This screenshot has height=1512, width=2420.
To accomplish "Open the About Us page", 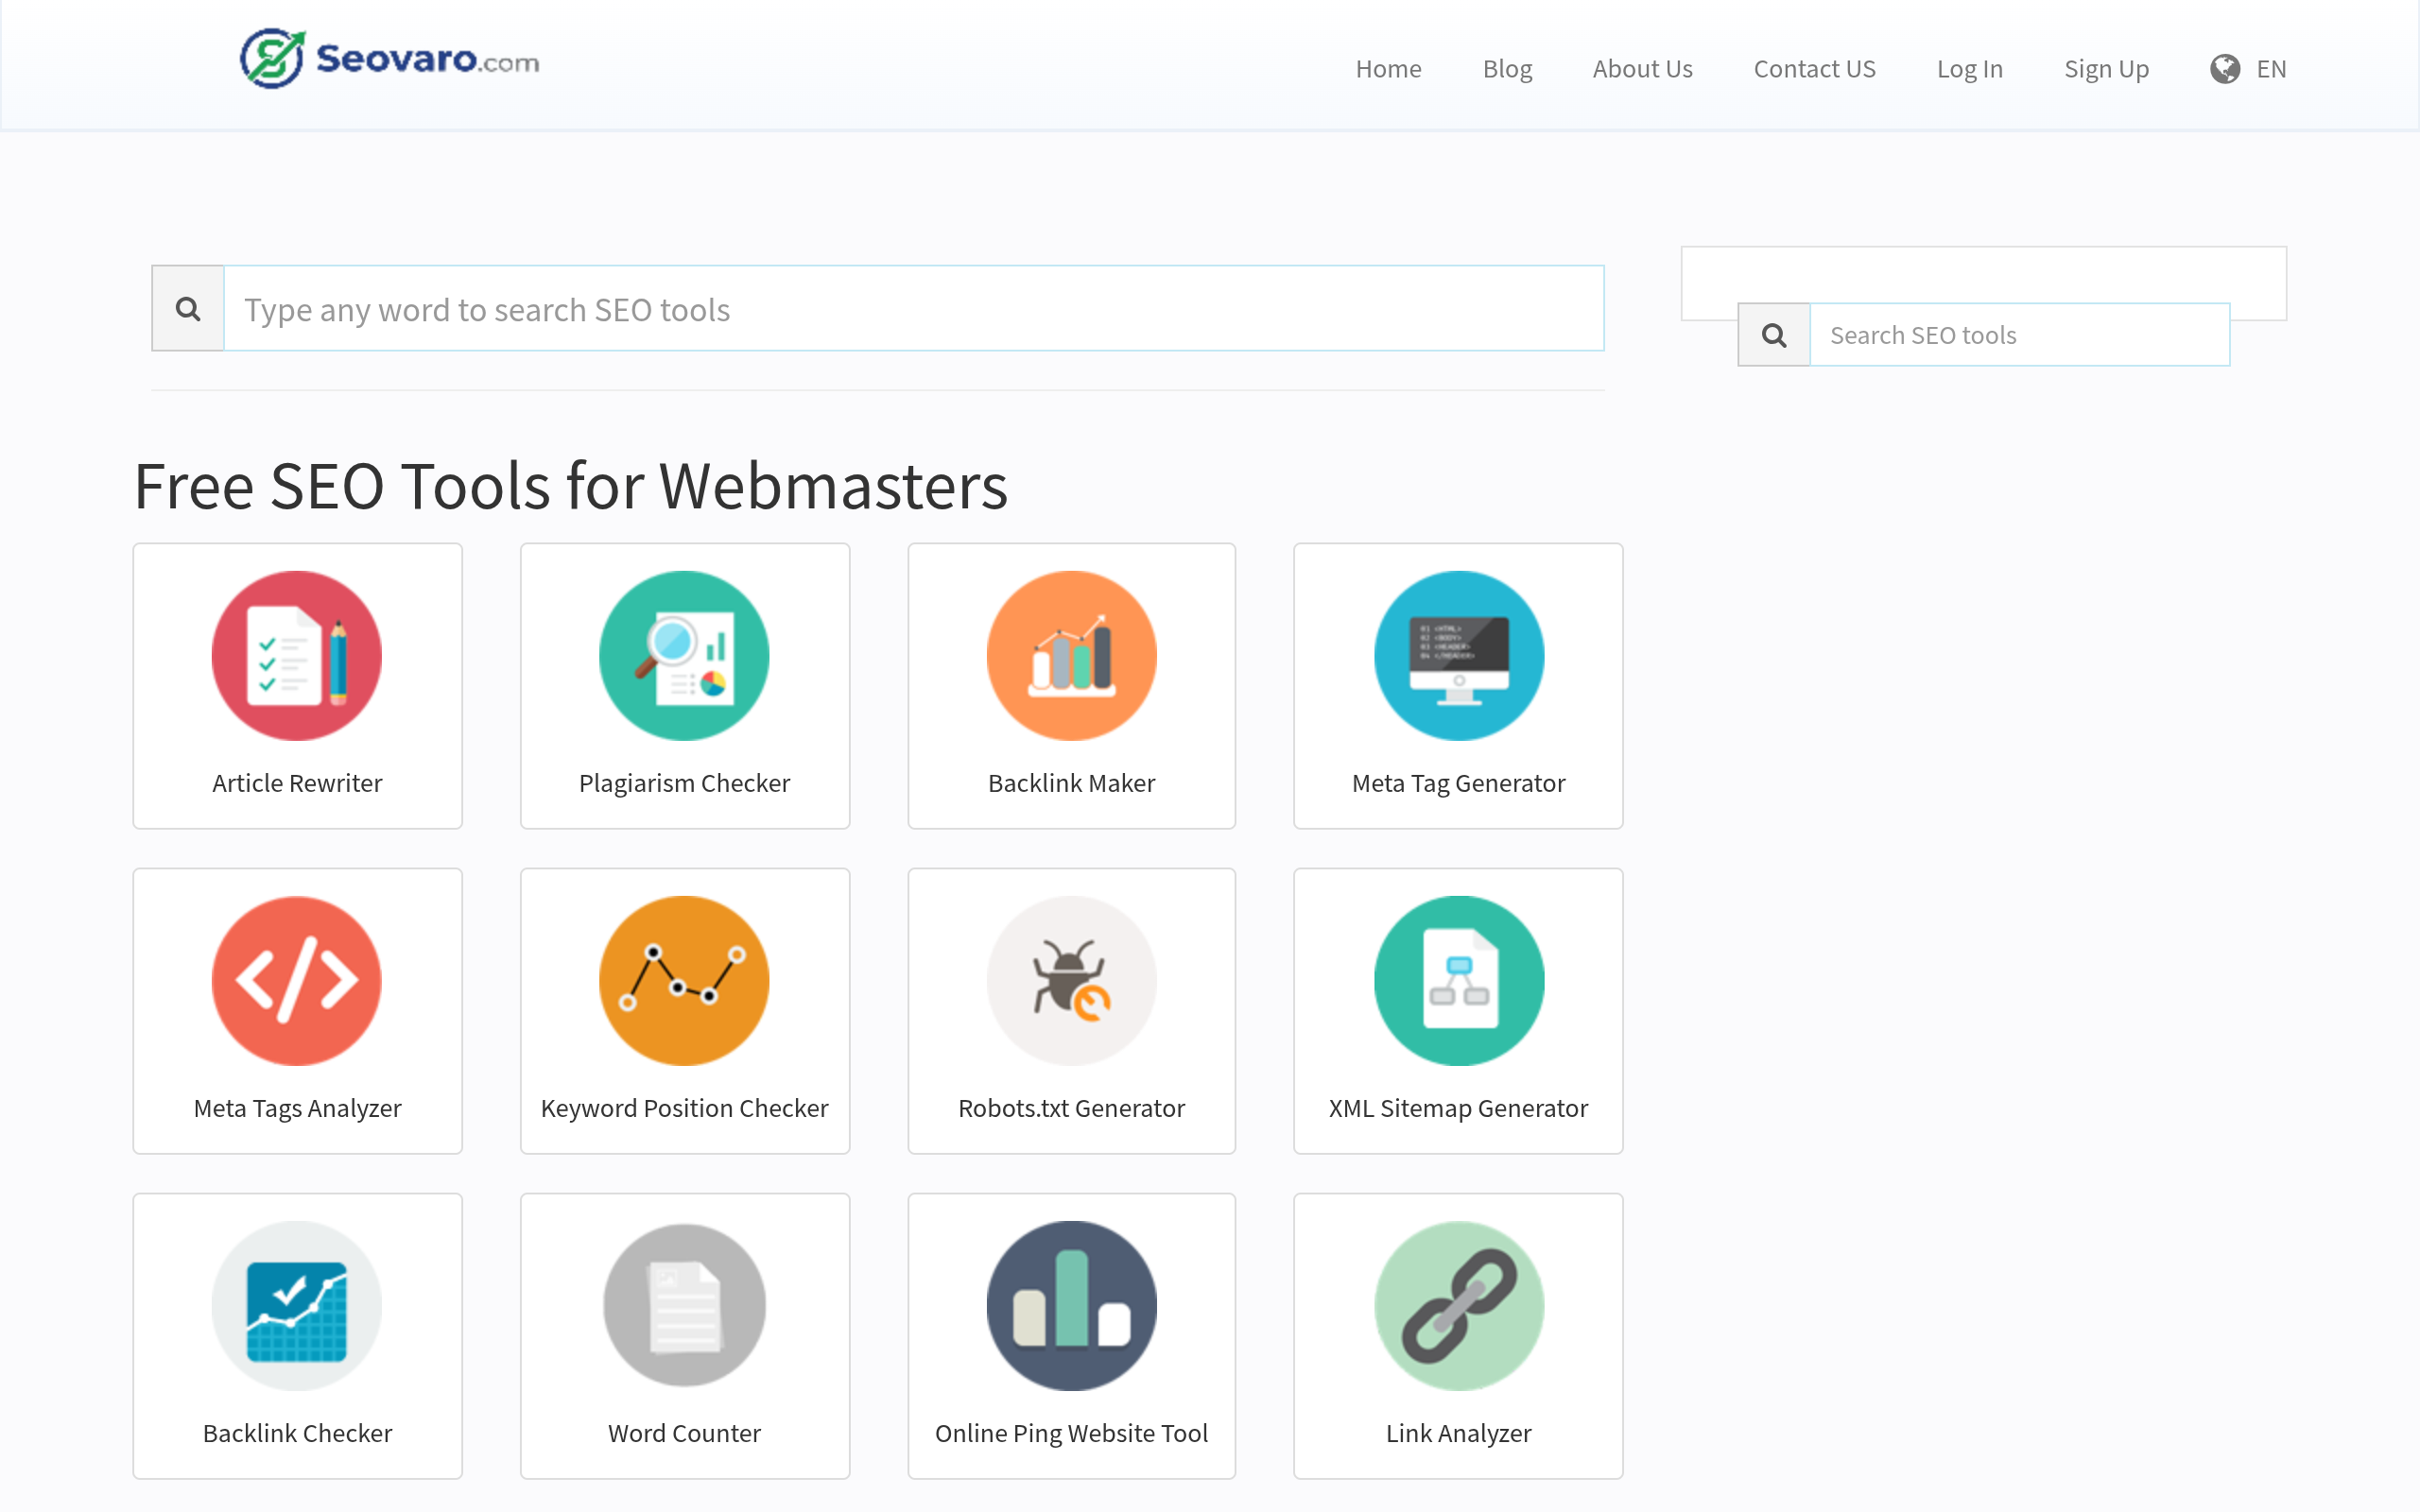I will click(1642, 69).
